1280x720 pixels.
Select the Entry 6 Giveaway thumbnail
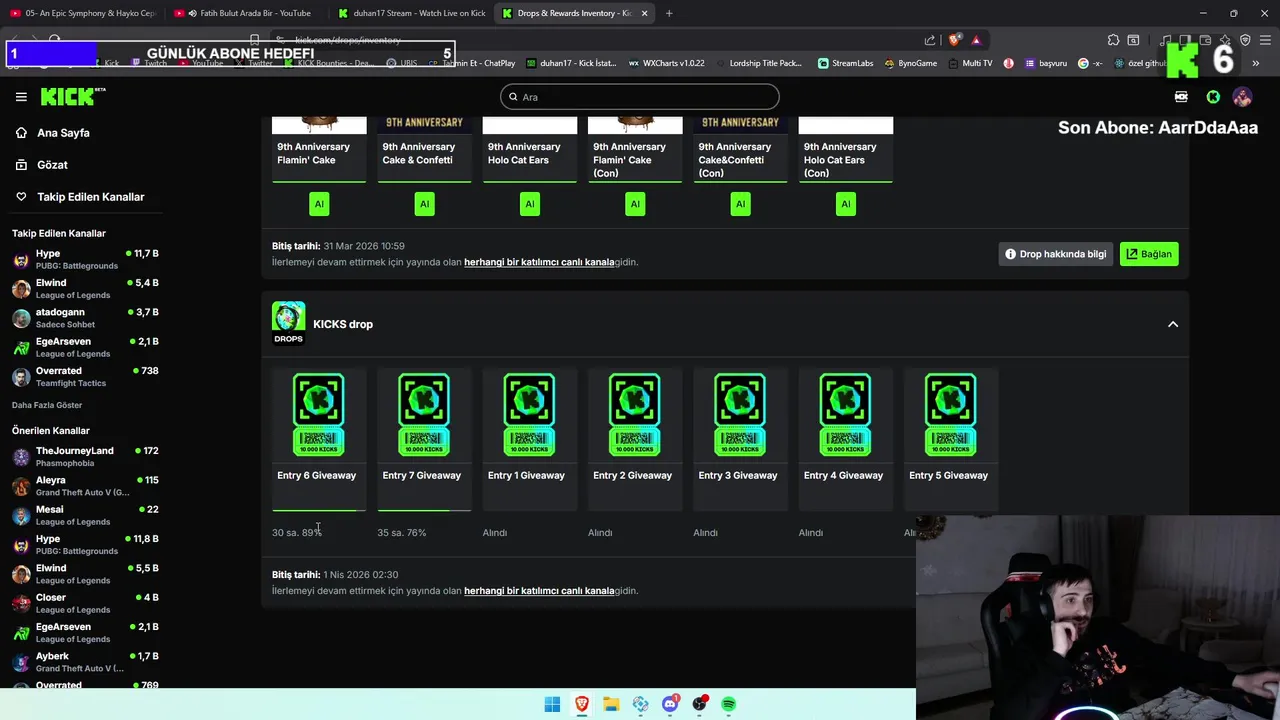319,414
